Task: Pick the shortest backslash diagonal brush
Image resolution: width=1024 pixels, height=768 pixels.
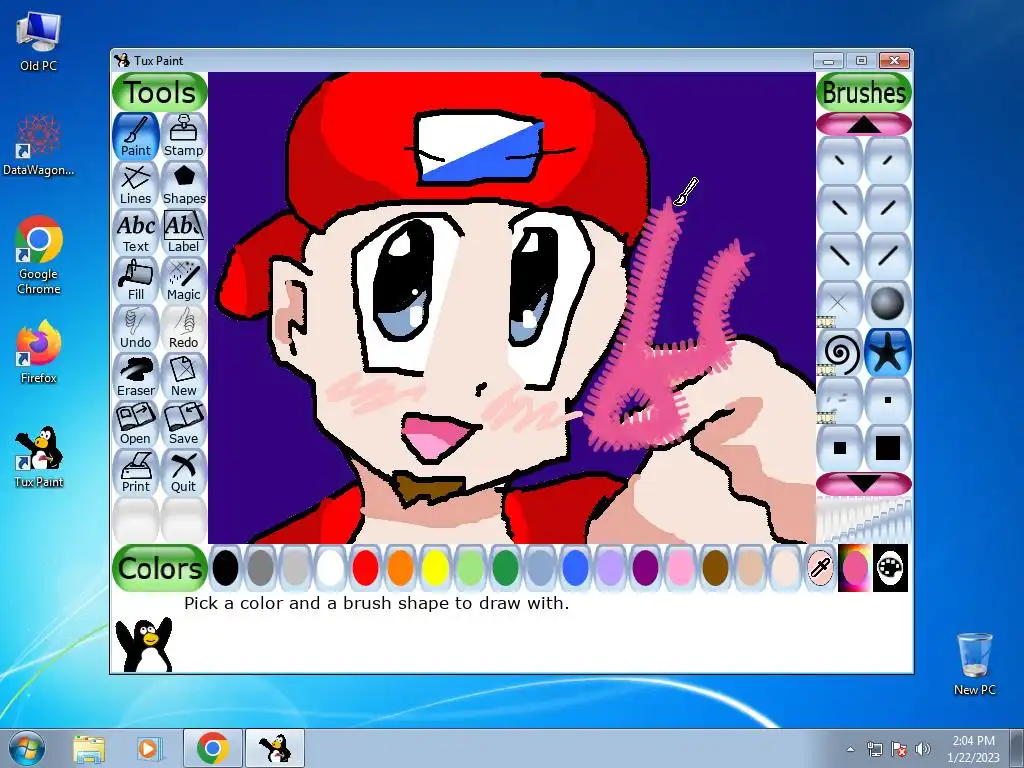Action: 840,160
